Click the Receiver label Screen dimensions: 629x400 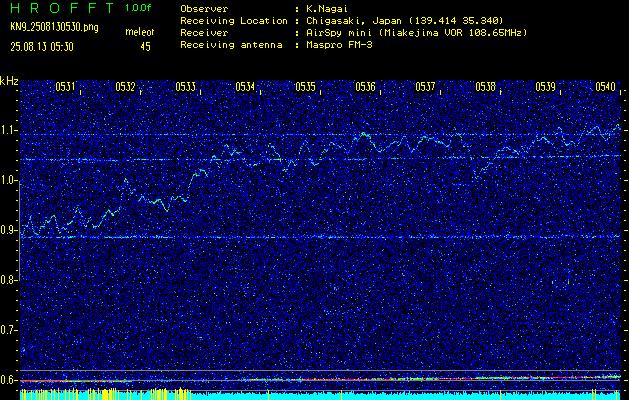(204, 33)
